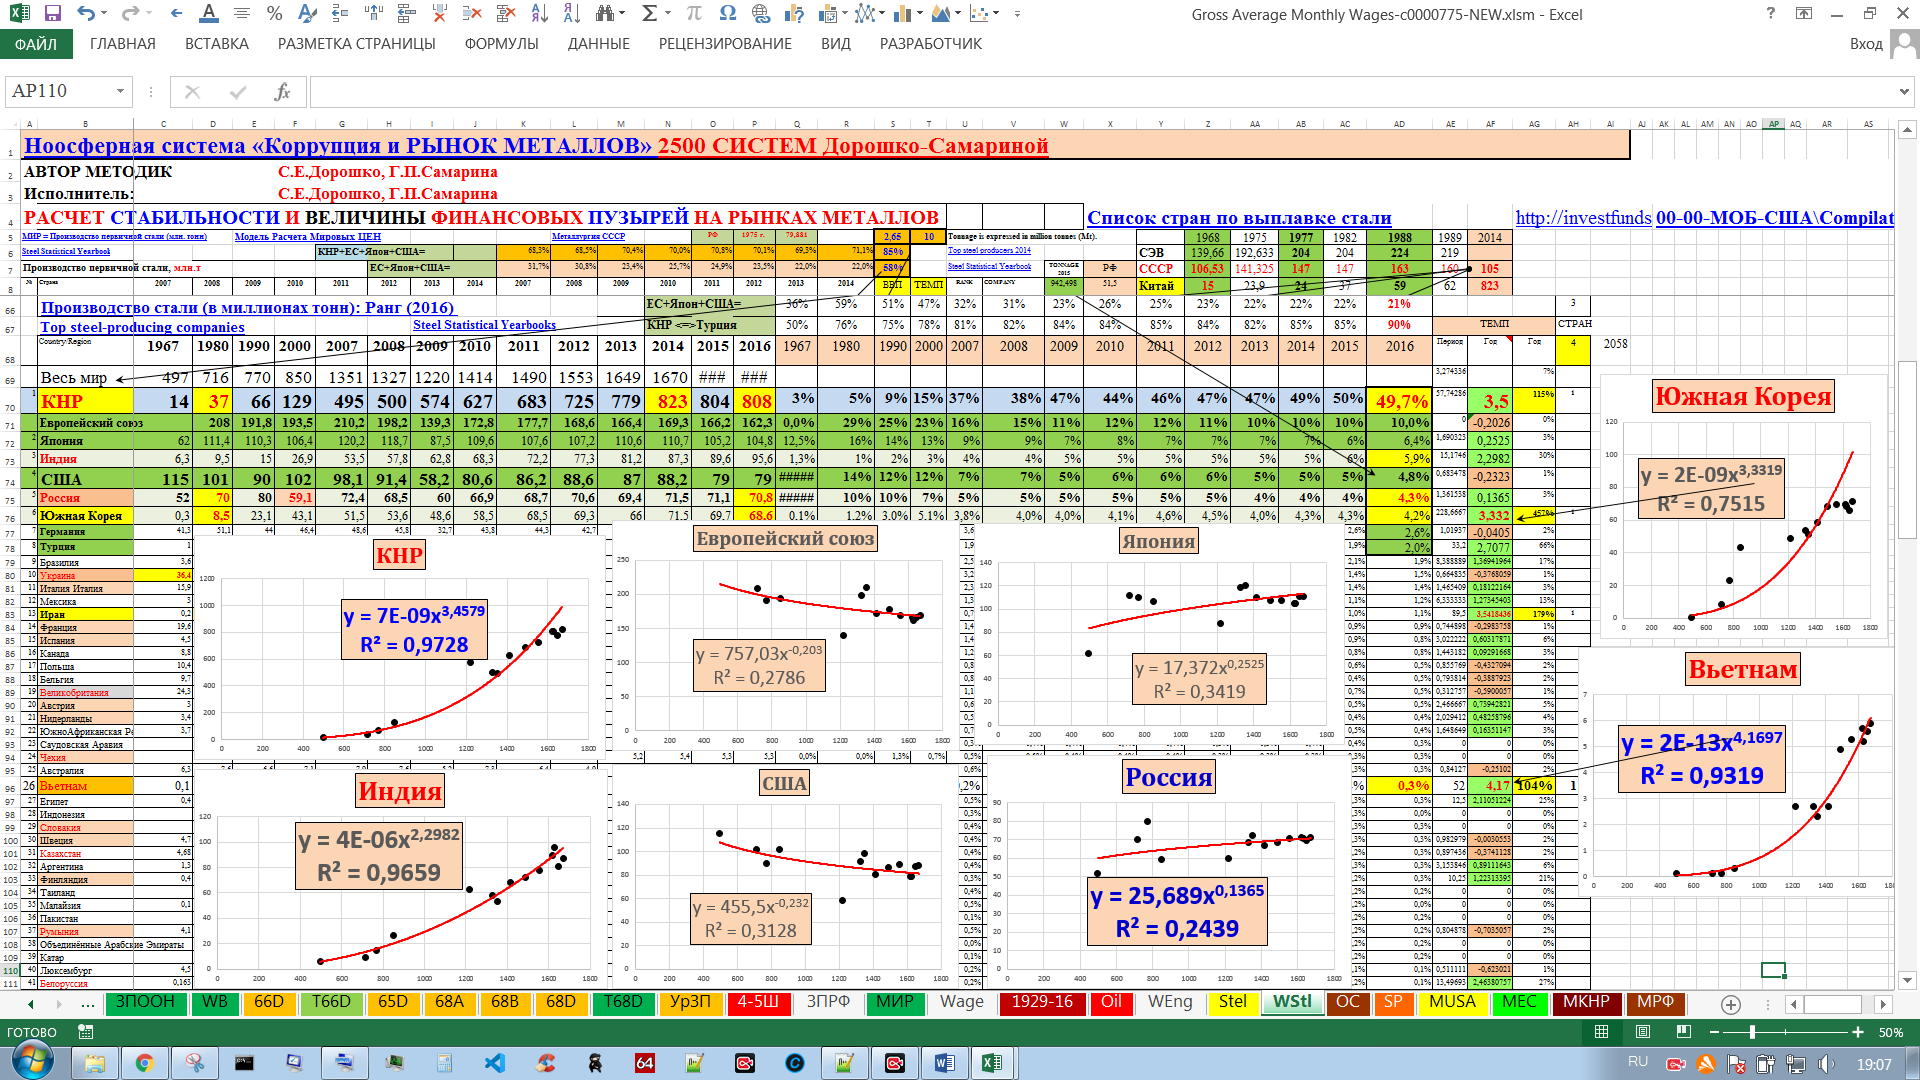Click the insert function fx icon
Viewport: 1920px width, 1080px height.
click(282, 92)
